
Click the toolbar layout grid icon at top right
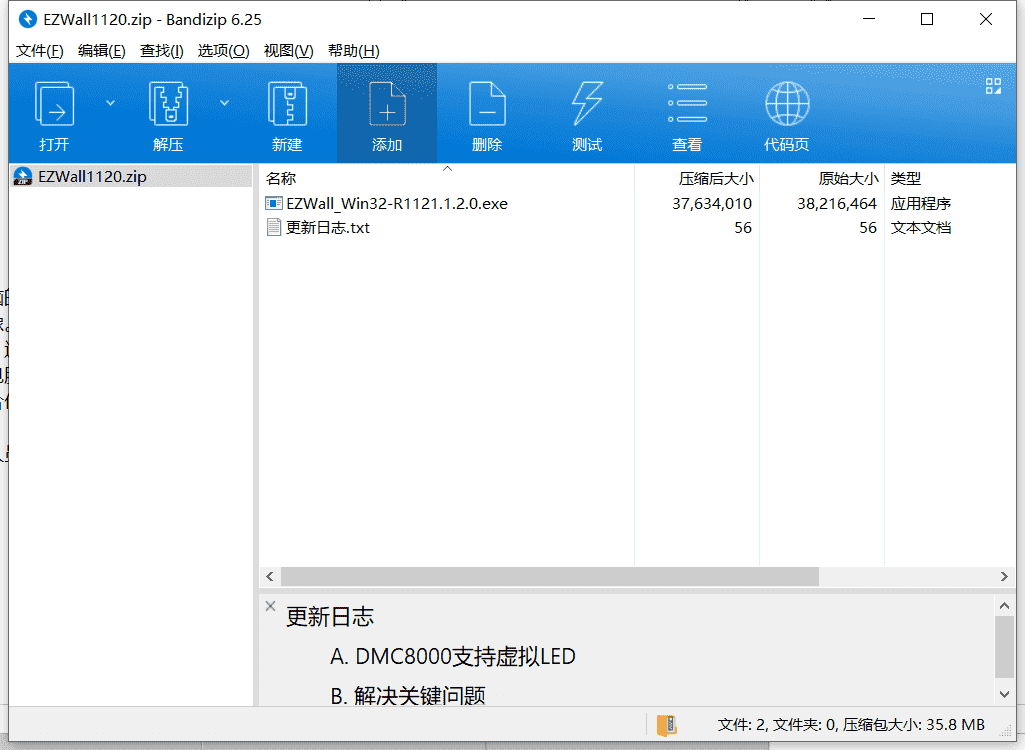coord(993,86)
